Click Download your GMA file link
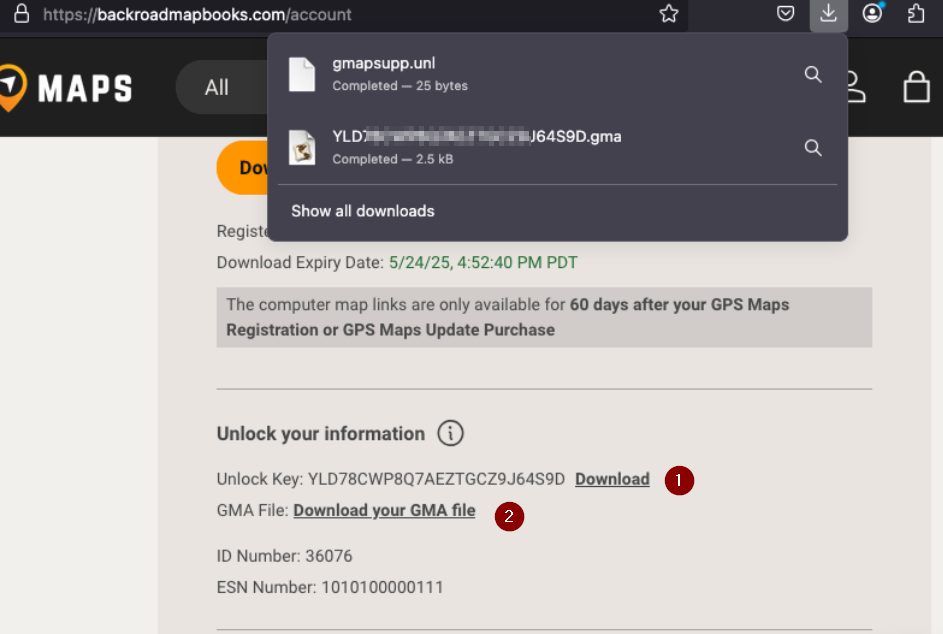The width and height of the screenshot is (943, 634). click(384, 510)
